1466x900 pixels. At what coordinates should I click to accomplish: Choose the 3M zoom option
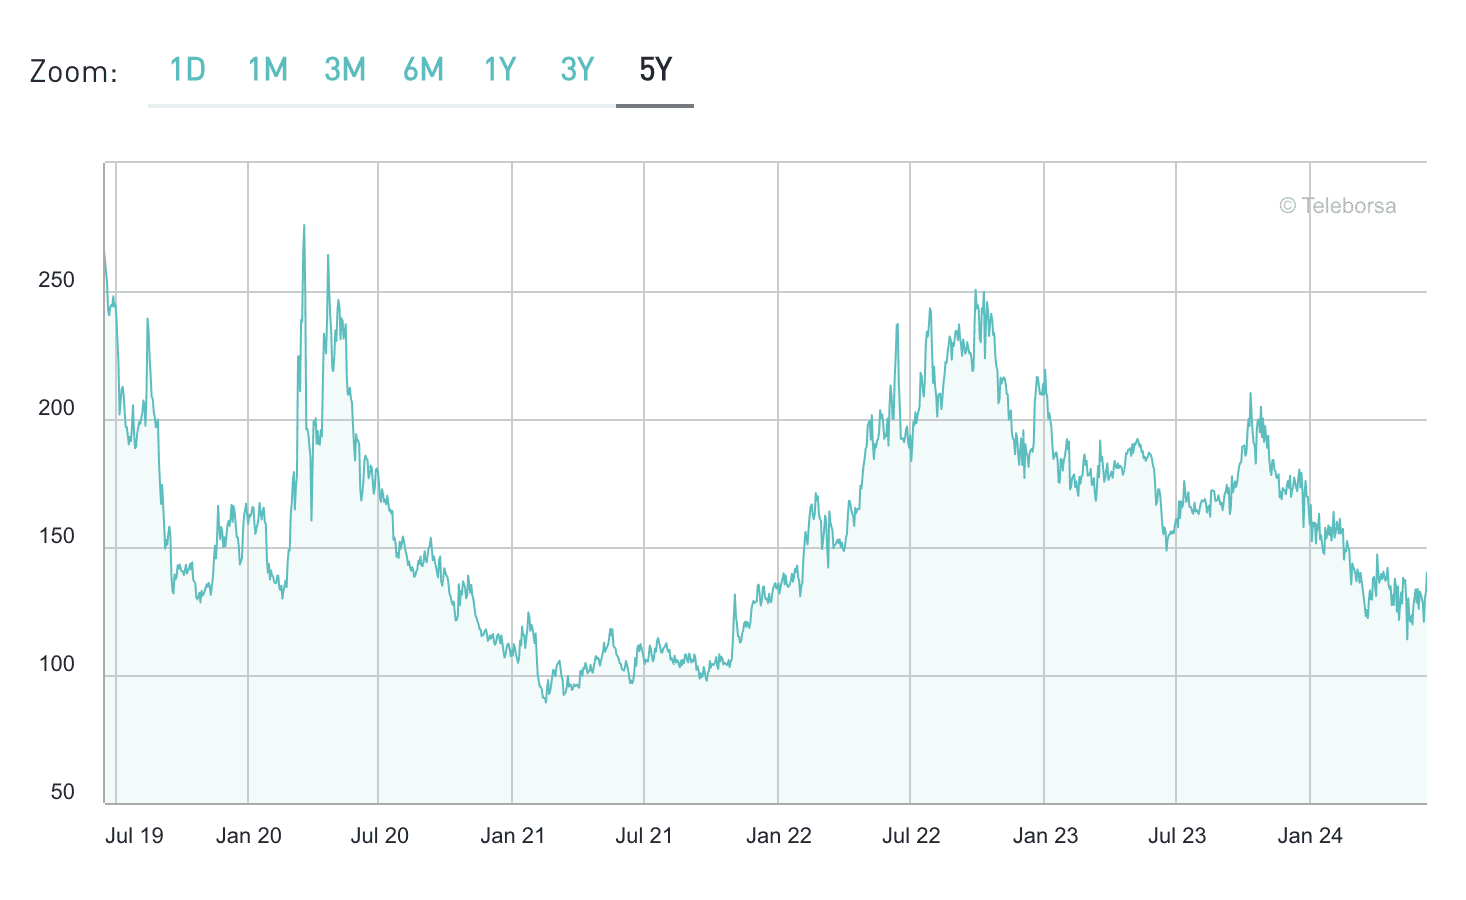[345, 70]
